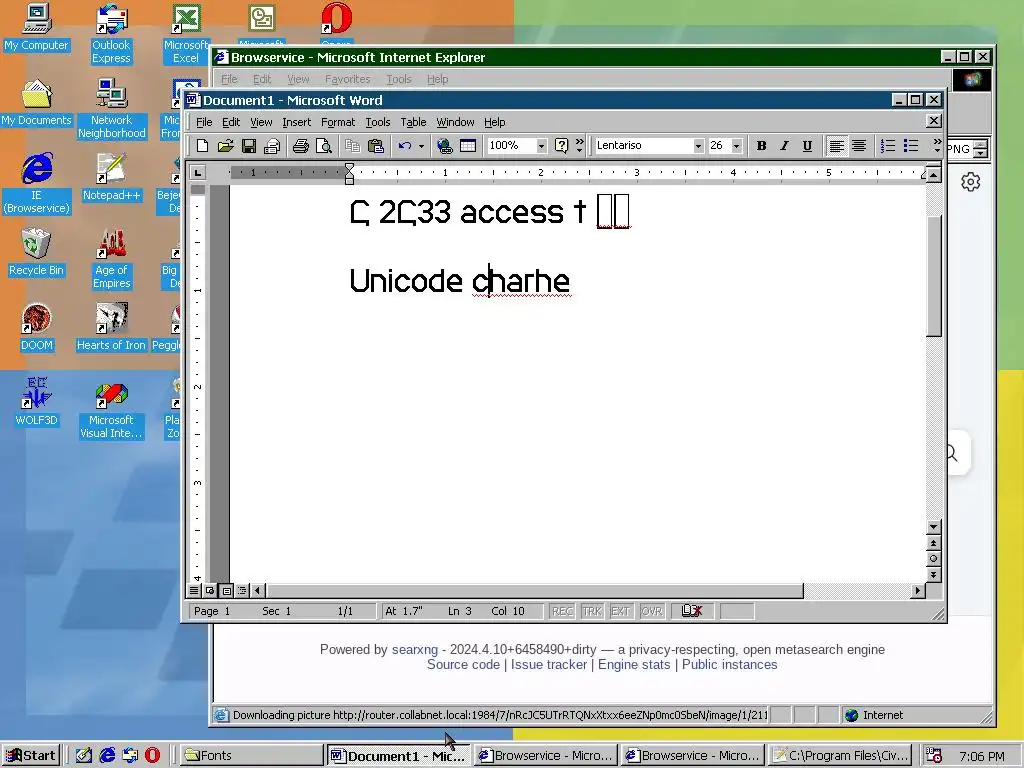Undo the last action in Word
The height and width of the screenshot is (768, 1024).
click(x=405, y=146)
